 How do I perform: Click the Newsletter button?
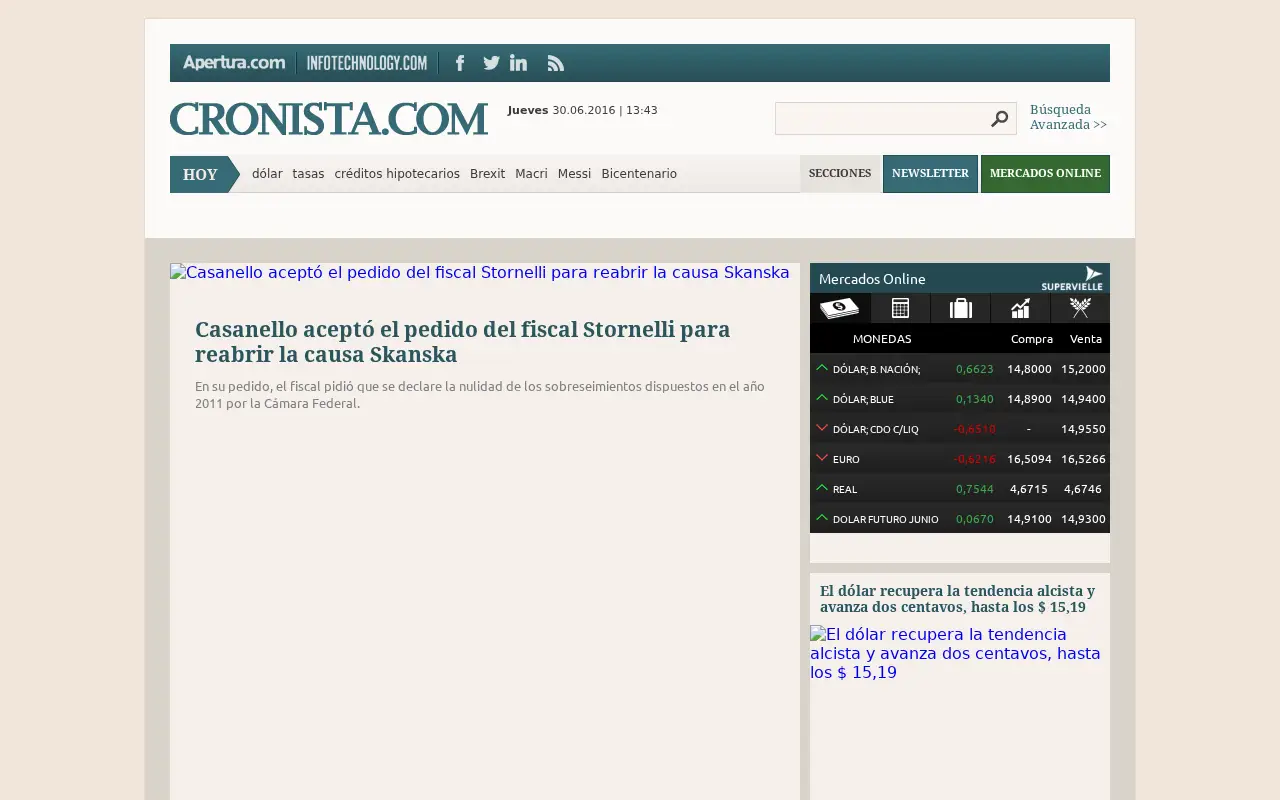coord(930,174)
